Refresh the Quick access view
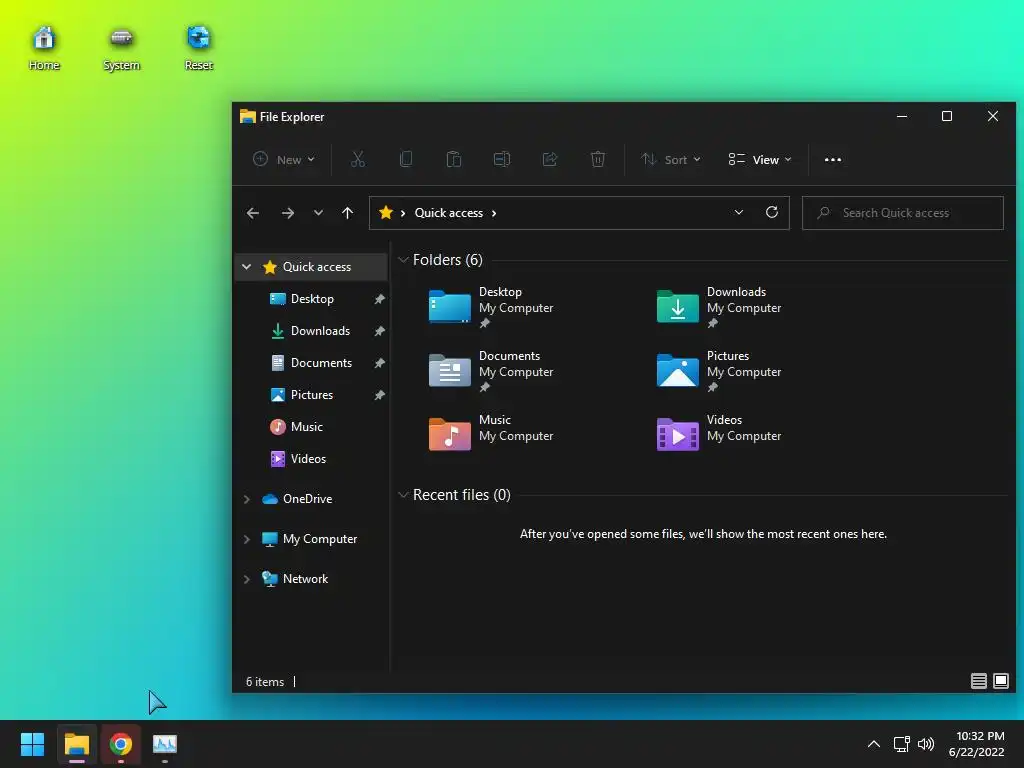Viewport: 1024px width, 768px height. (772, 212)
